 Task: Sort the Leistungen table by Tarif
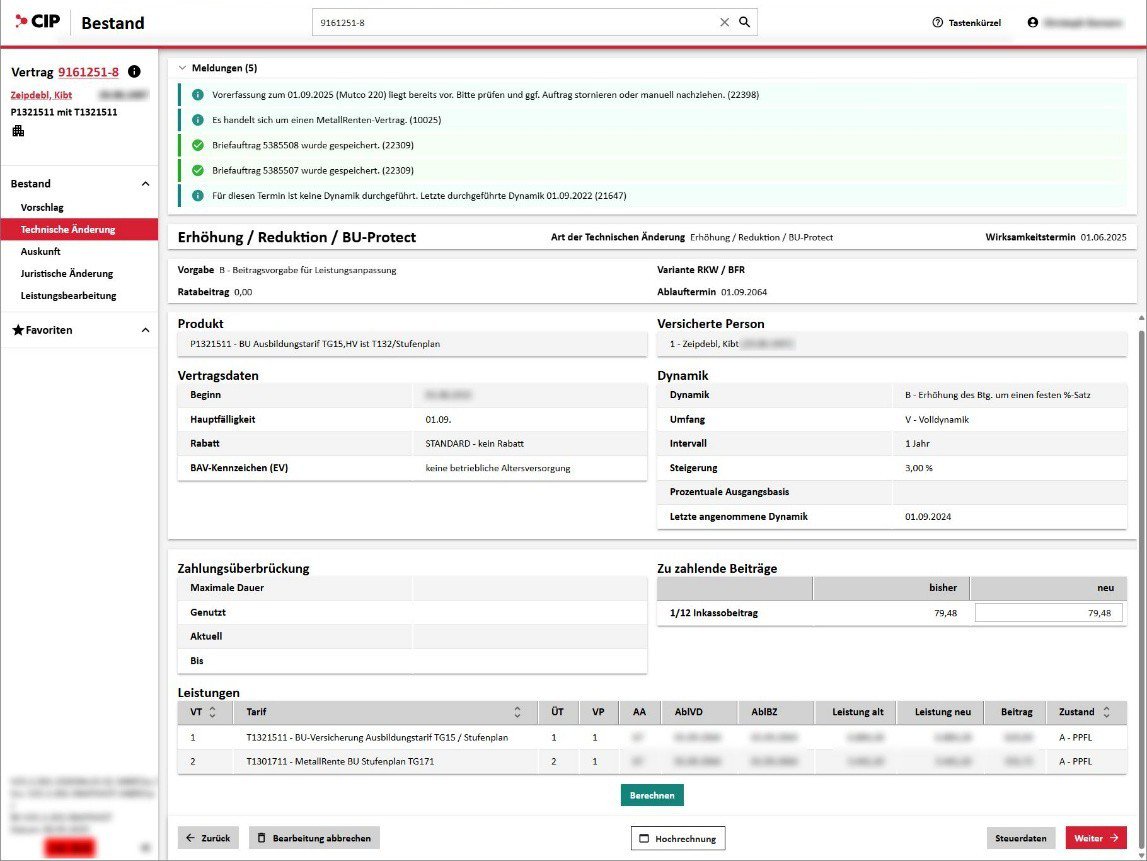pyautogui.click(x=517, y=712)
